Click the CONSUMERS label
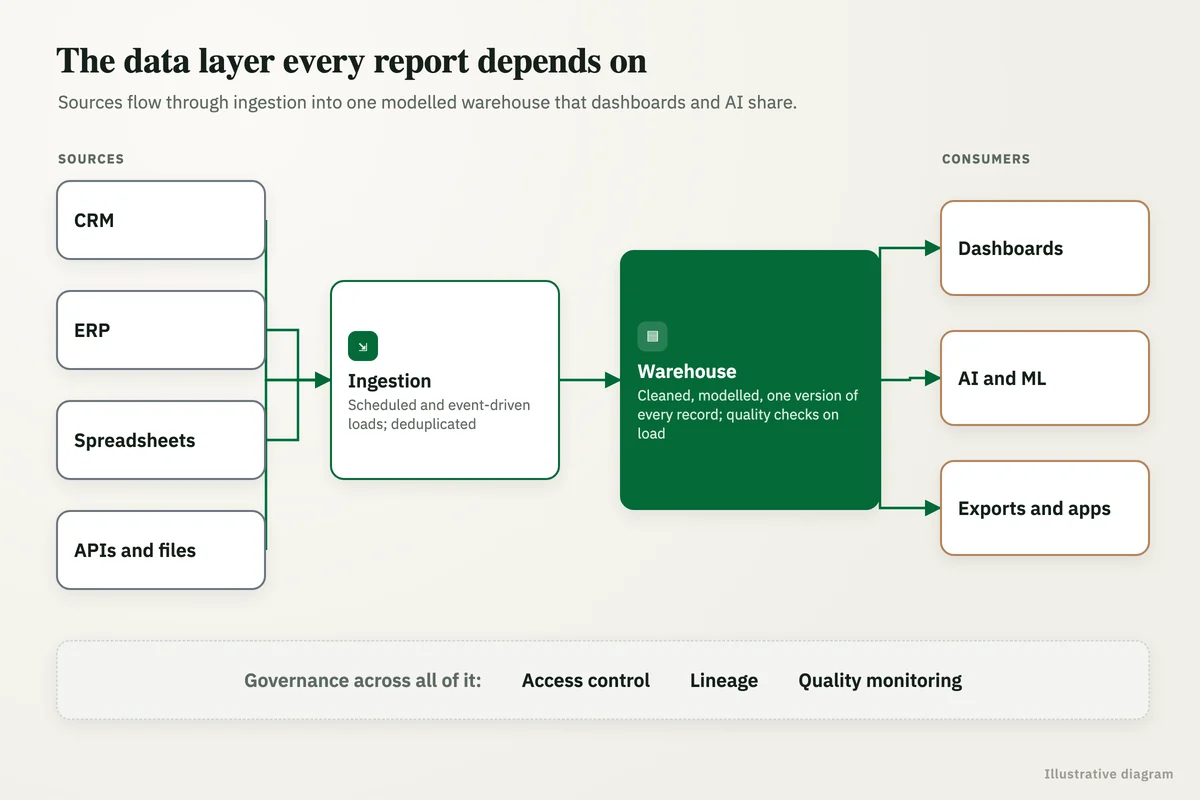1200x800 pixels. point(986,159)
